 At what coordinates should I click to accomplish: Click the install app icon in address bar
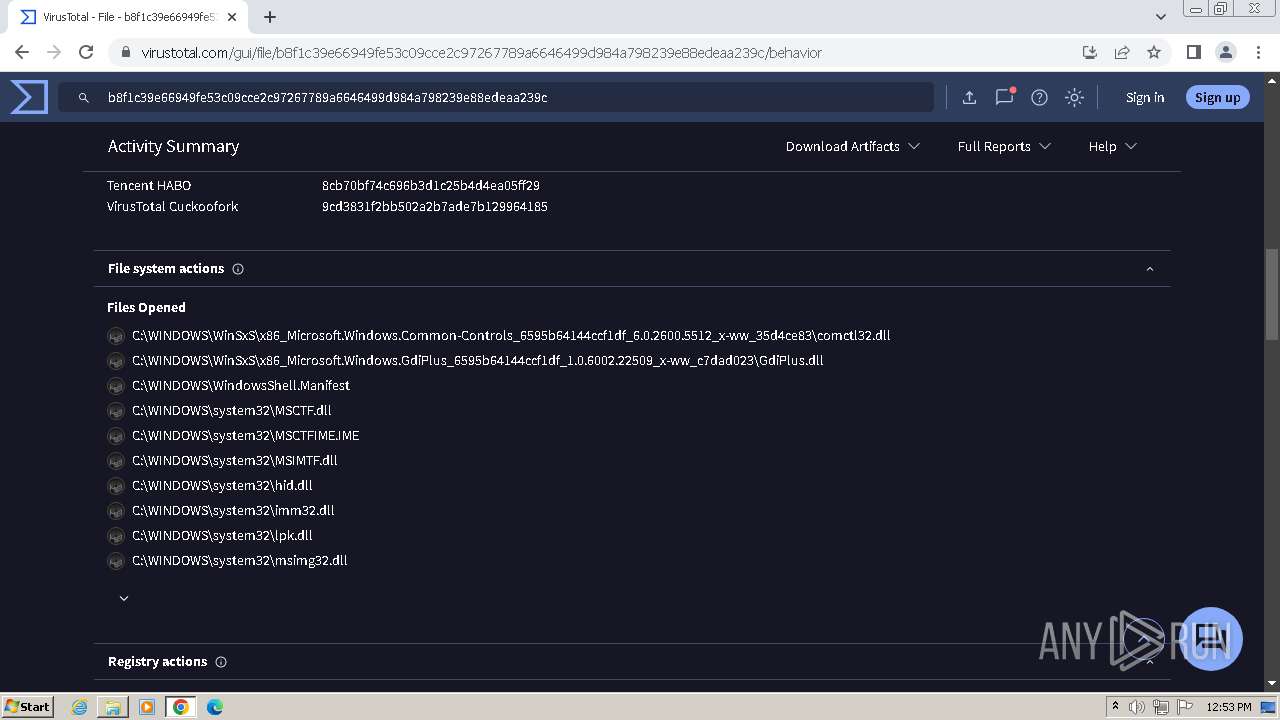(x=1090, y=52)
